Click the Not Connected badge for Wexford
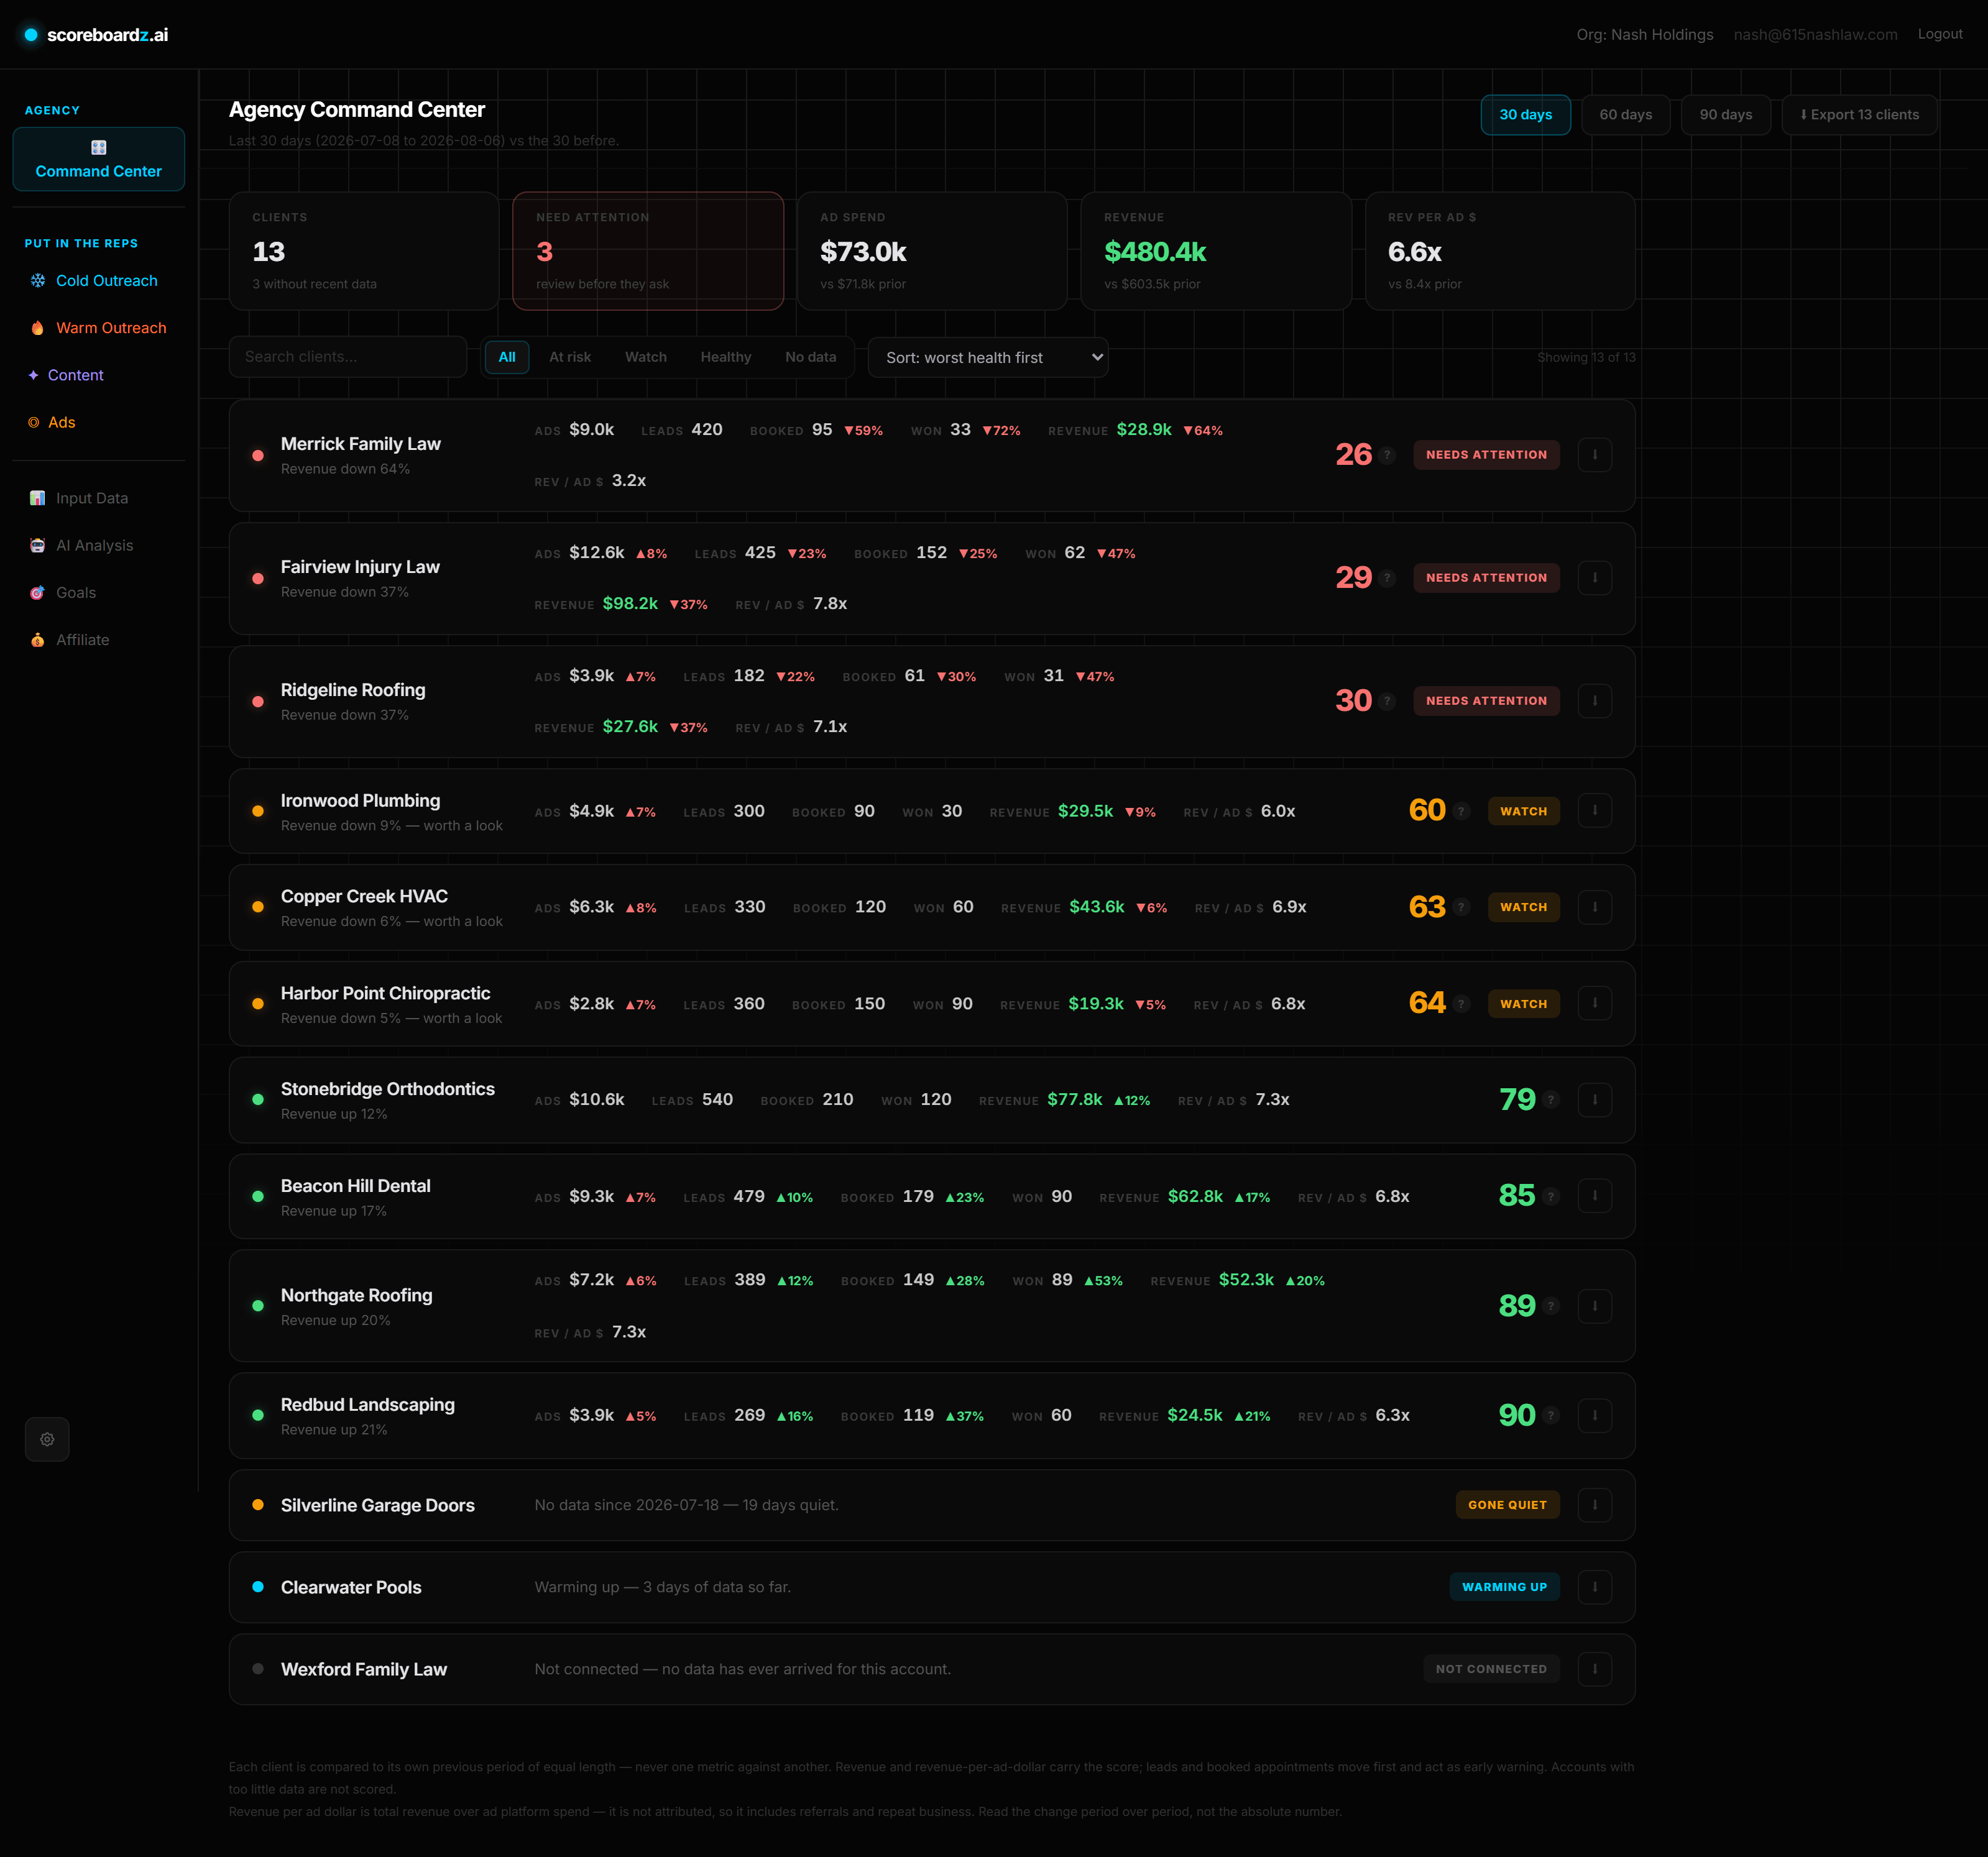This screenshot has height=1857, width=1988. pos(1491,1669)
